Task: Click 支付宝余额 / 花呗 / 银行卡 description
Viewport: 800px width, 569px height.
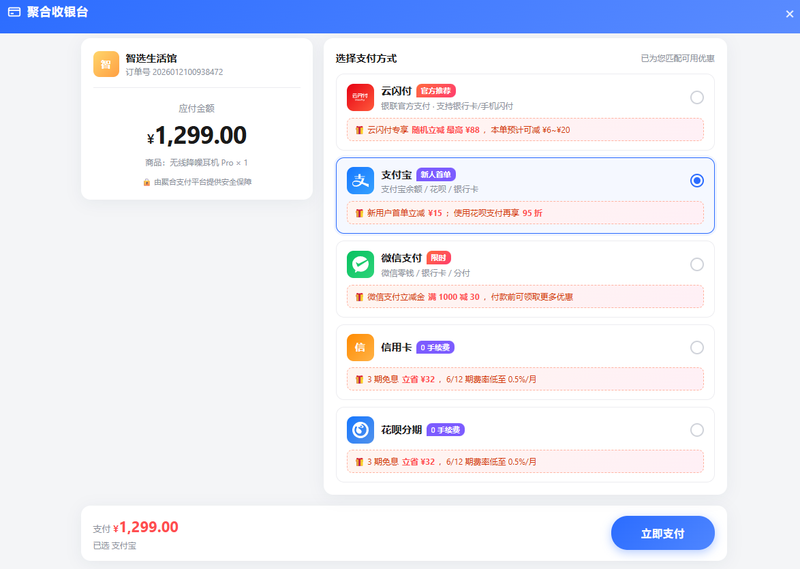Action: point(430,189)
